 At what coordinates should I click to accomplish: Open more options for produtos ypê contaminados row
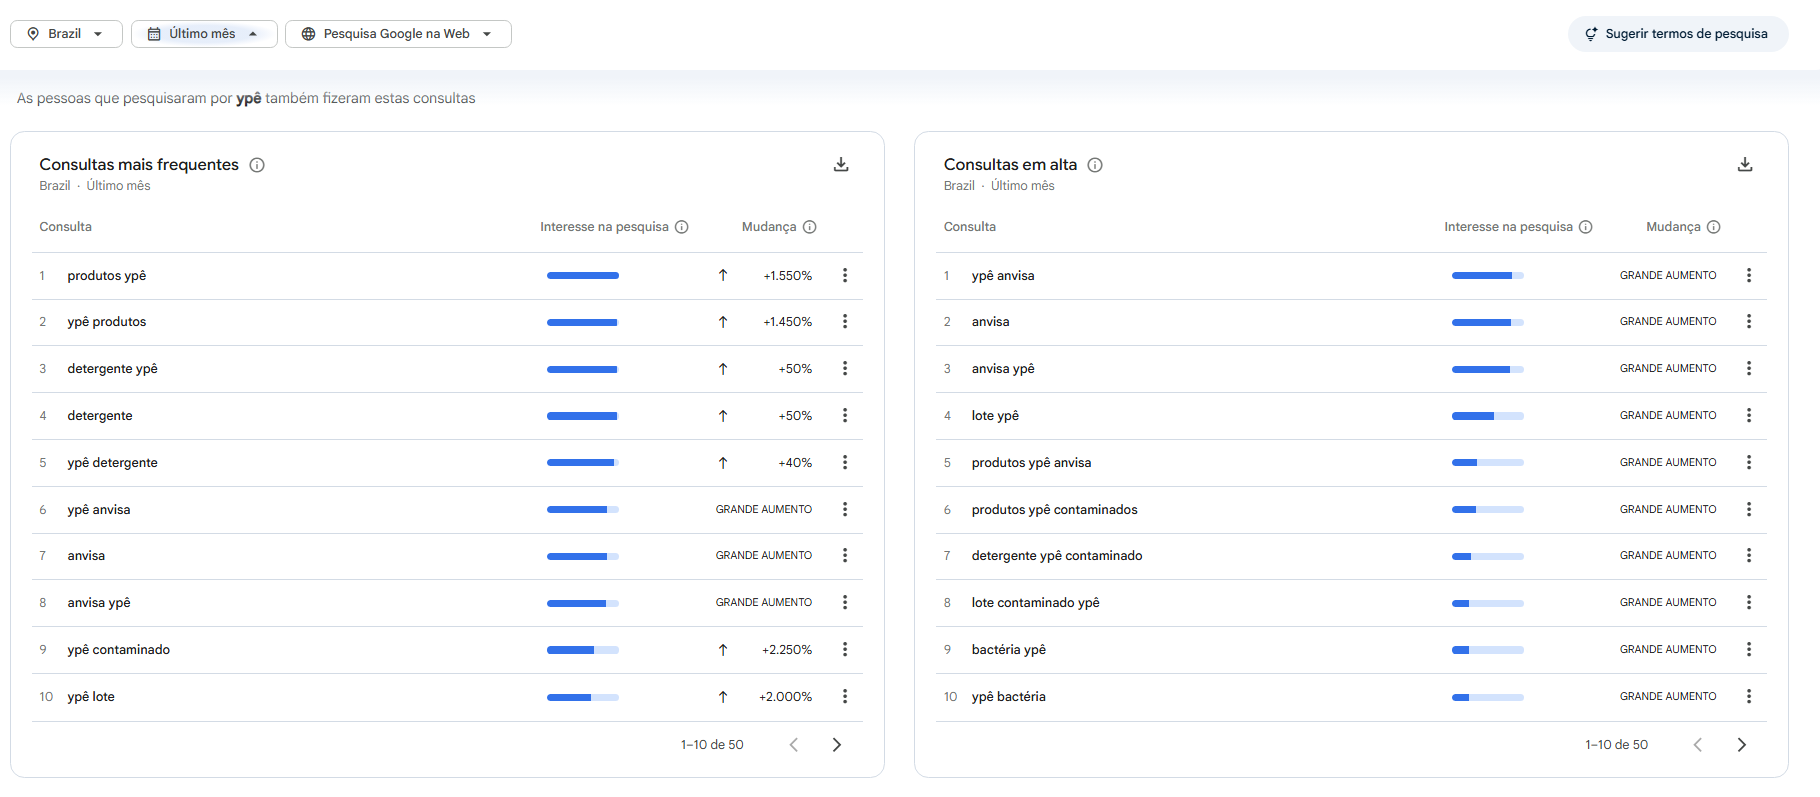[x=1749, y=509]
